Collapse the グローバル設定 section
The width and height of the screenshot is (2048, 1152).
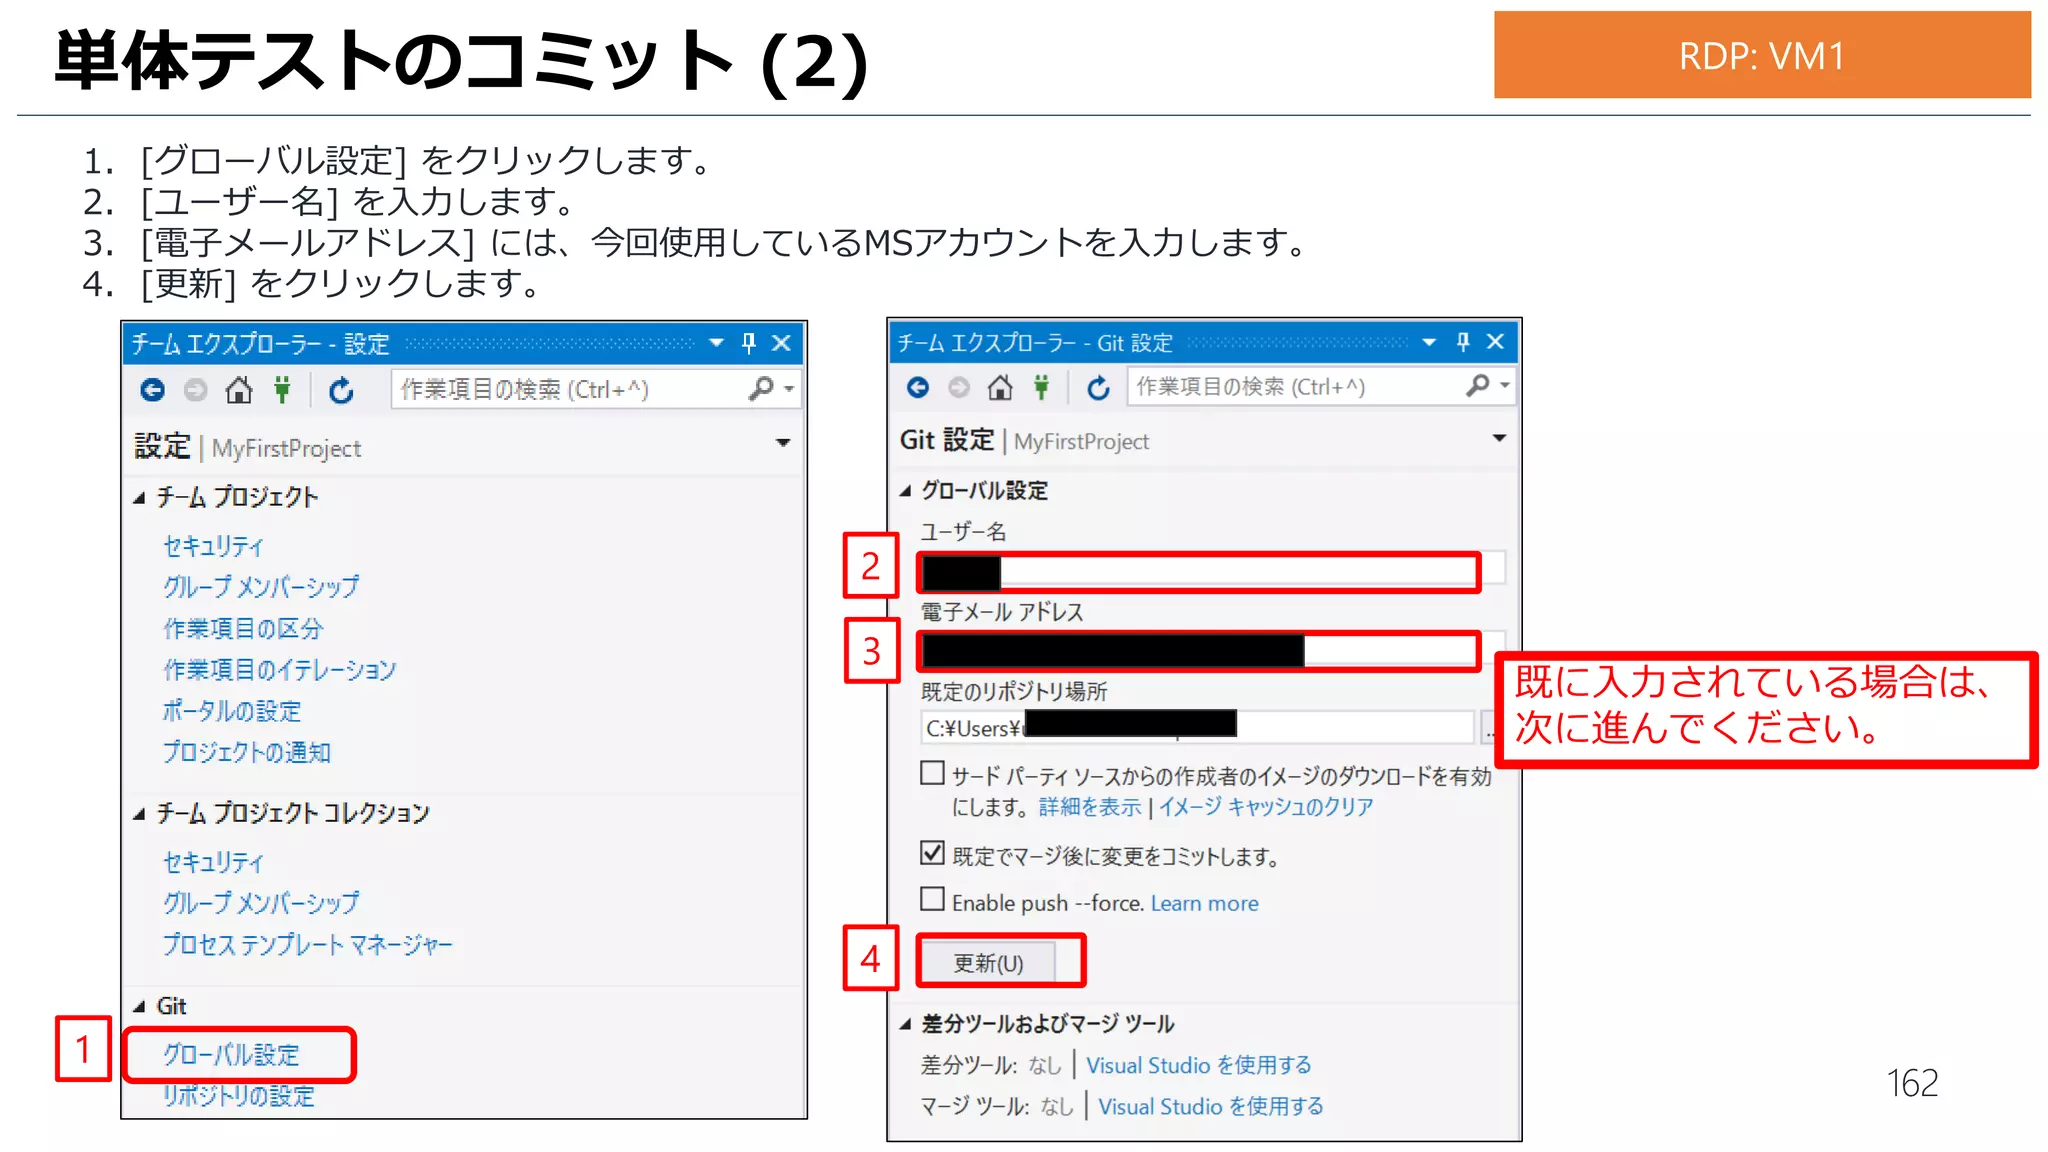[905, 491]
